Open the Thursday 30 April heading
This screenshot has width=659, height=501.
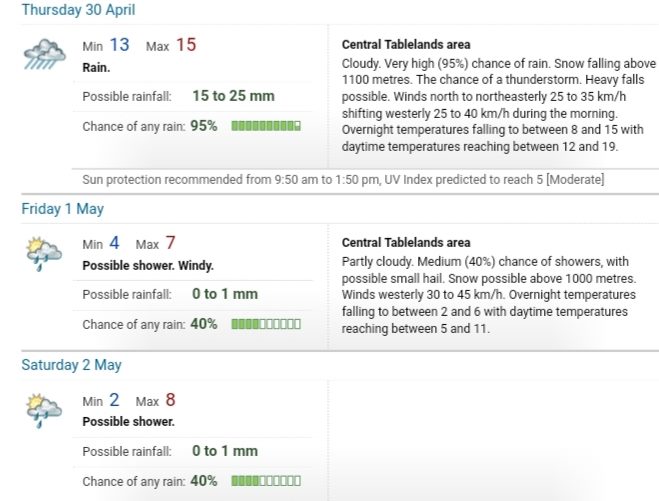coord(78,10)
